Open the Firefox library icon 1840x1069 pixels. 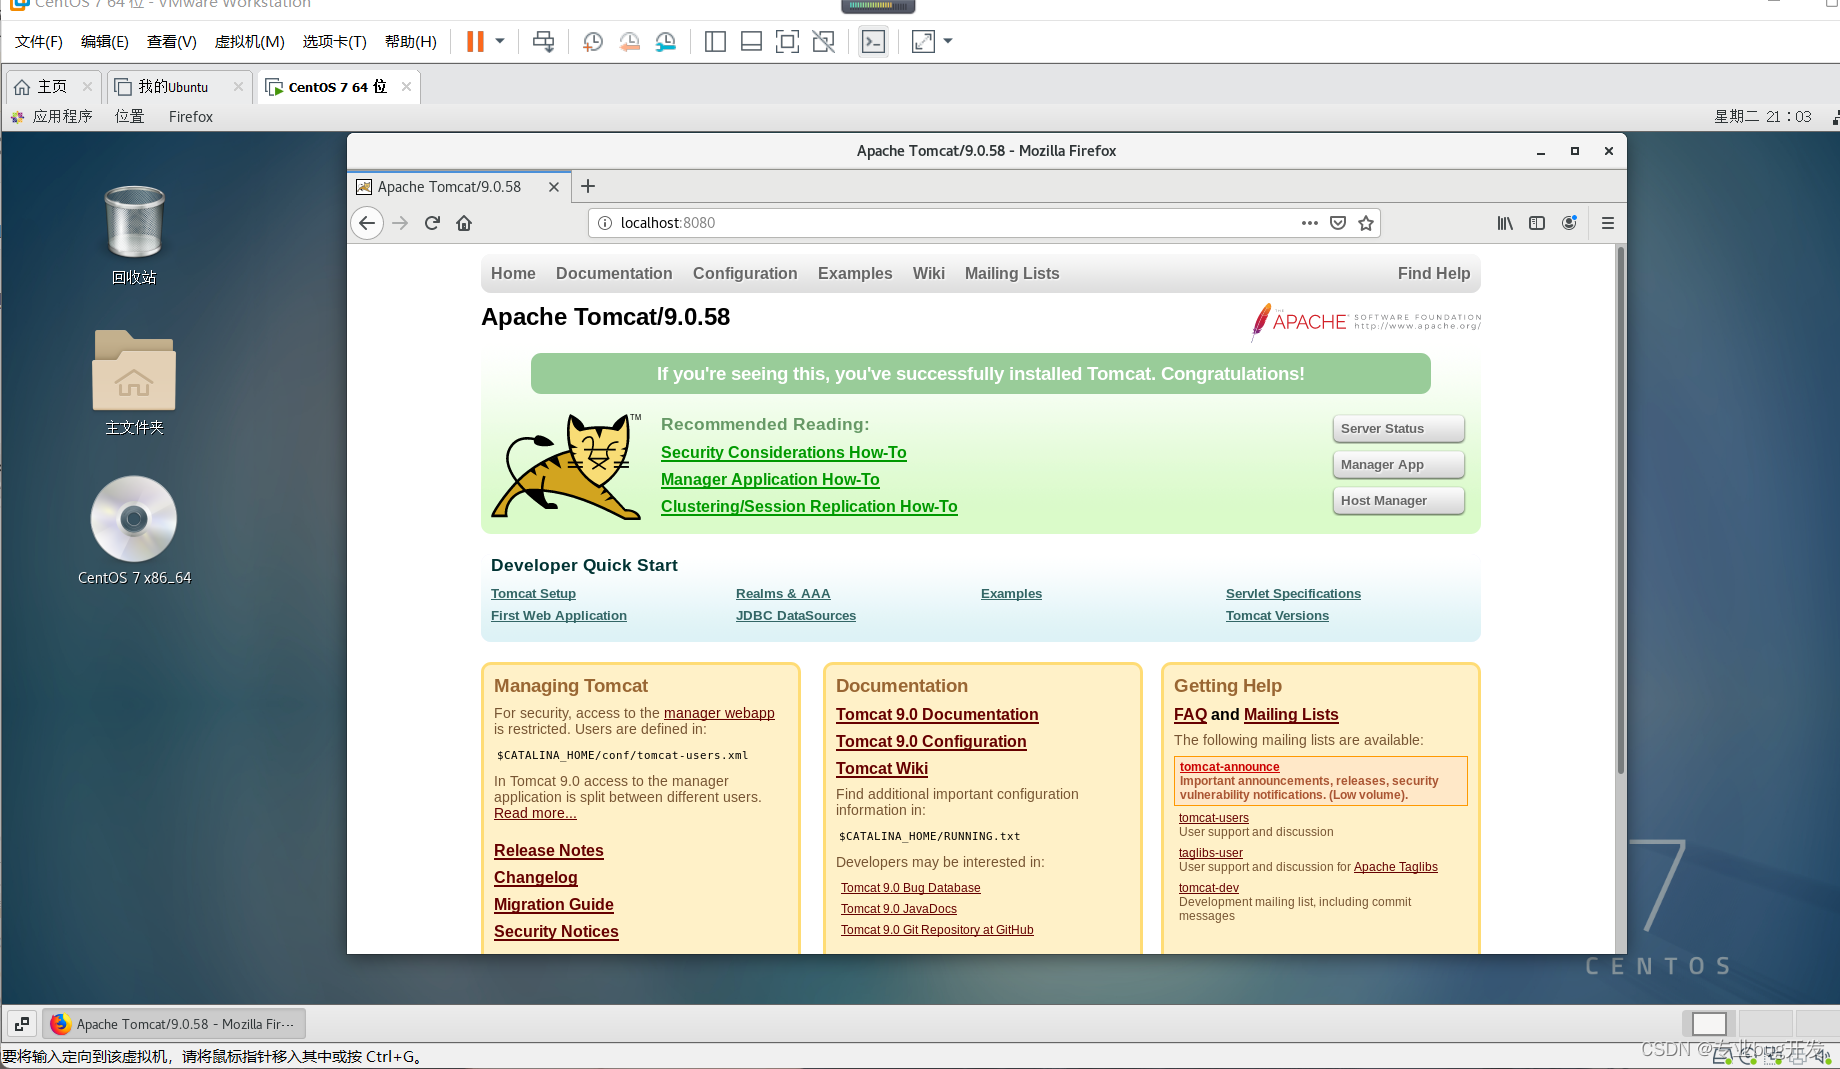(1505, 223)
